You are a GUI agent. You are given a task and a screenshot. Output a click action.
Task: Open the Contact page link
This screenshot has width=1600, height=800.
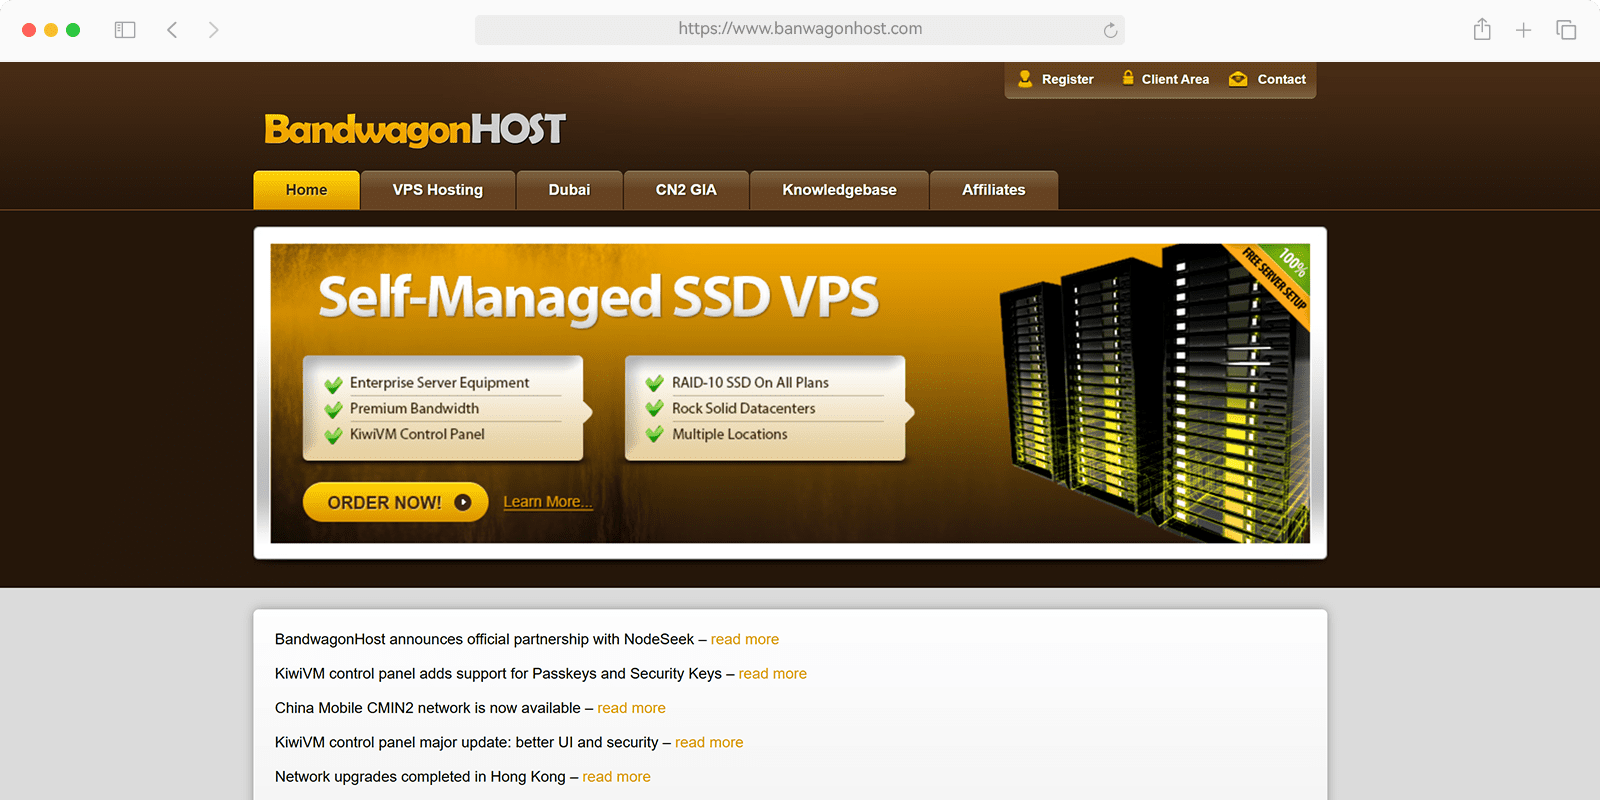tap(1268, 79)
